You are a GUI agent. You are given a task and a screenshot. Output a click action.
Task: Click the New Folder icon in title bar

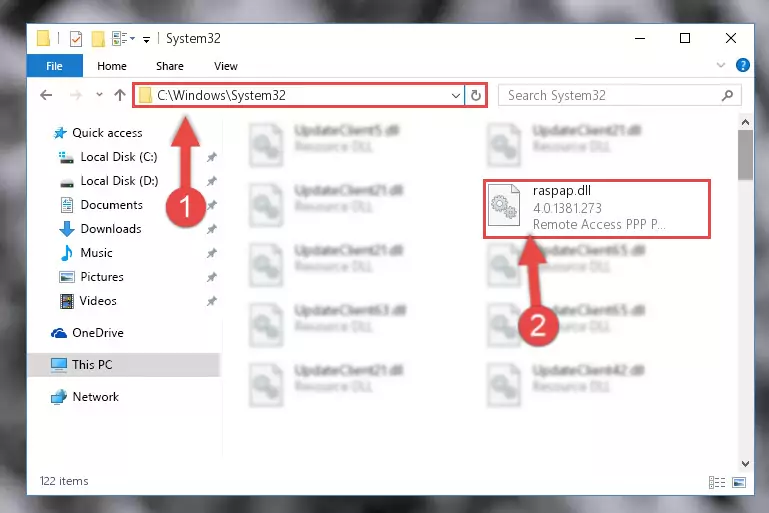[98, 39]
